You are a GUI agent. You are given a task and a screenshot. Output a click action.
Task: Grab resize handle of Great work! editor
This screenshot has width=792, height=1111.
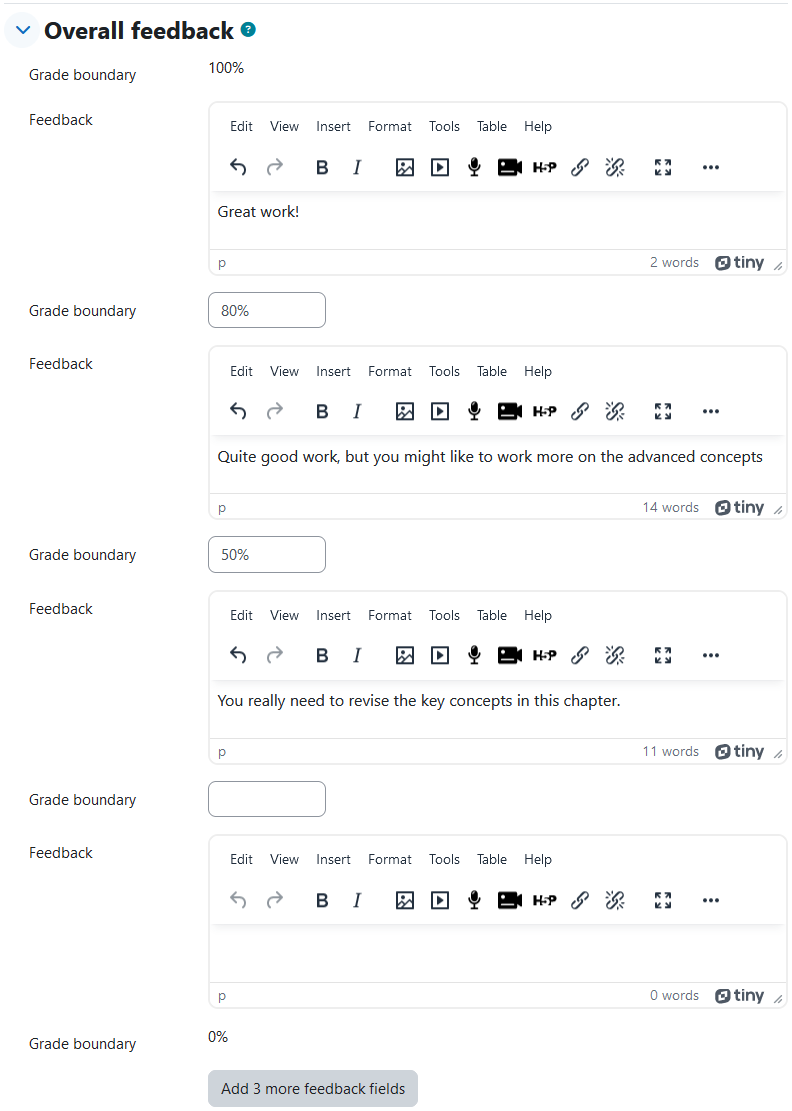coord(778,266)
